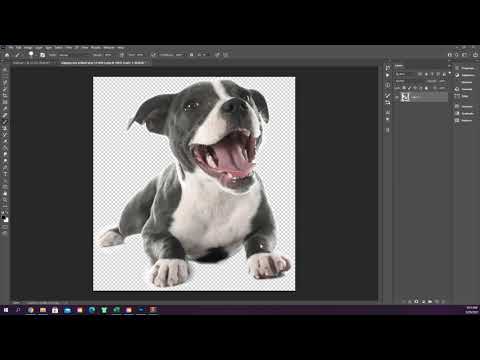Click the brush Flow value field

tap(140, 55)
